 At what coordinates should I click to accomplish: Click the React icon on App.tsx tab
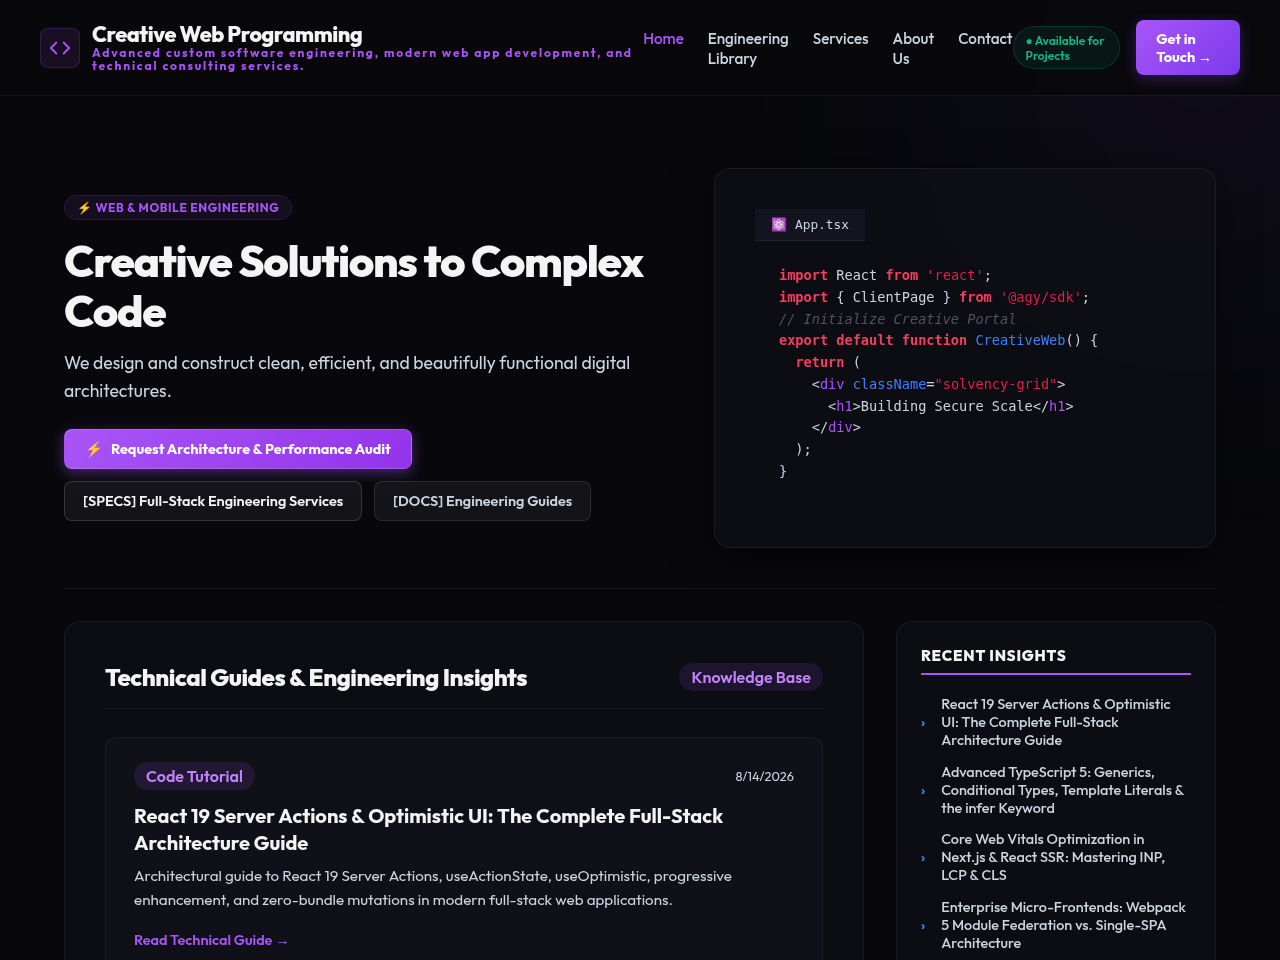click(779, 225)
